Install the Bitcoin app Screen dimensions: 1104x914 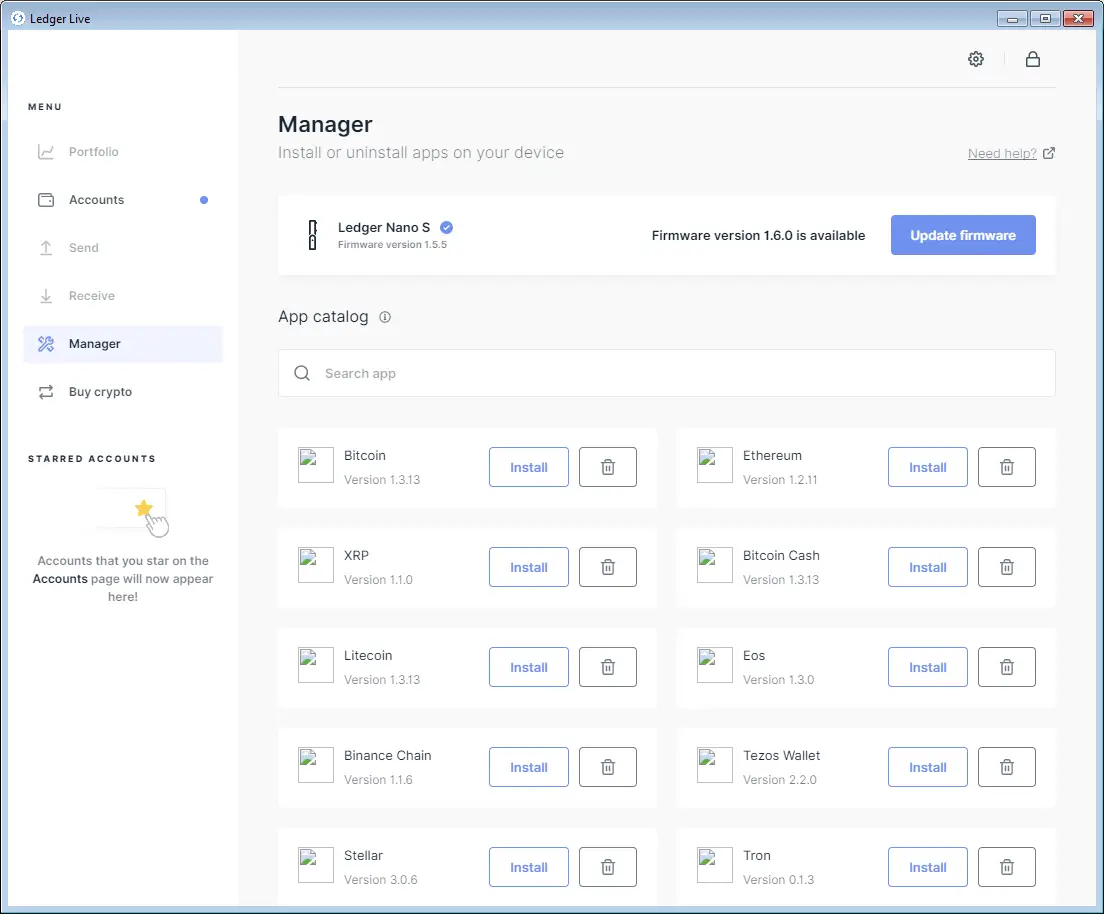(529, 467)
